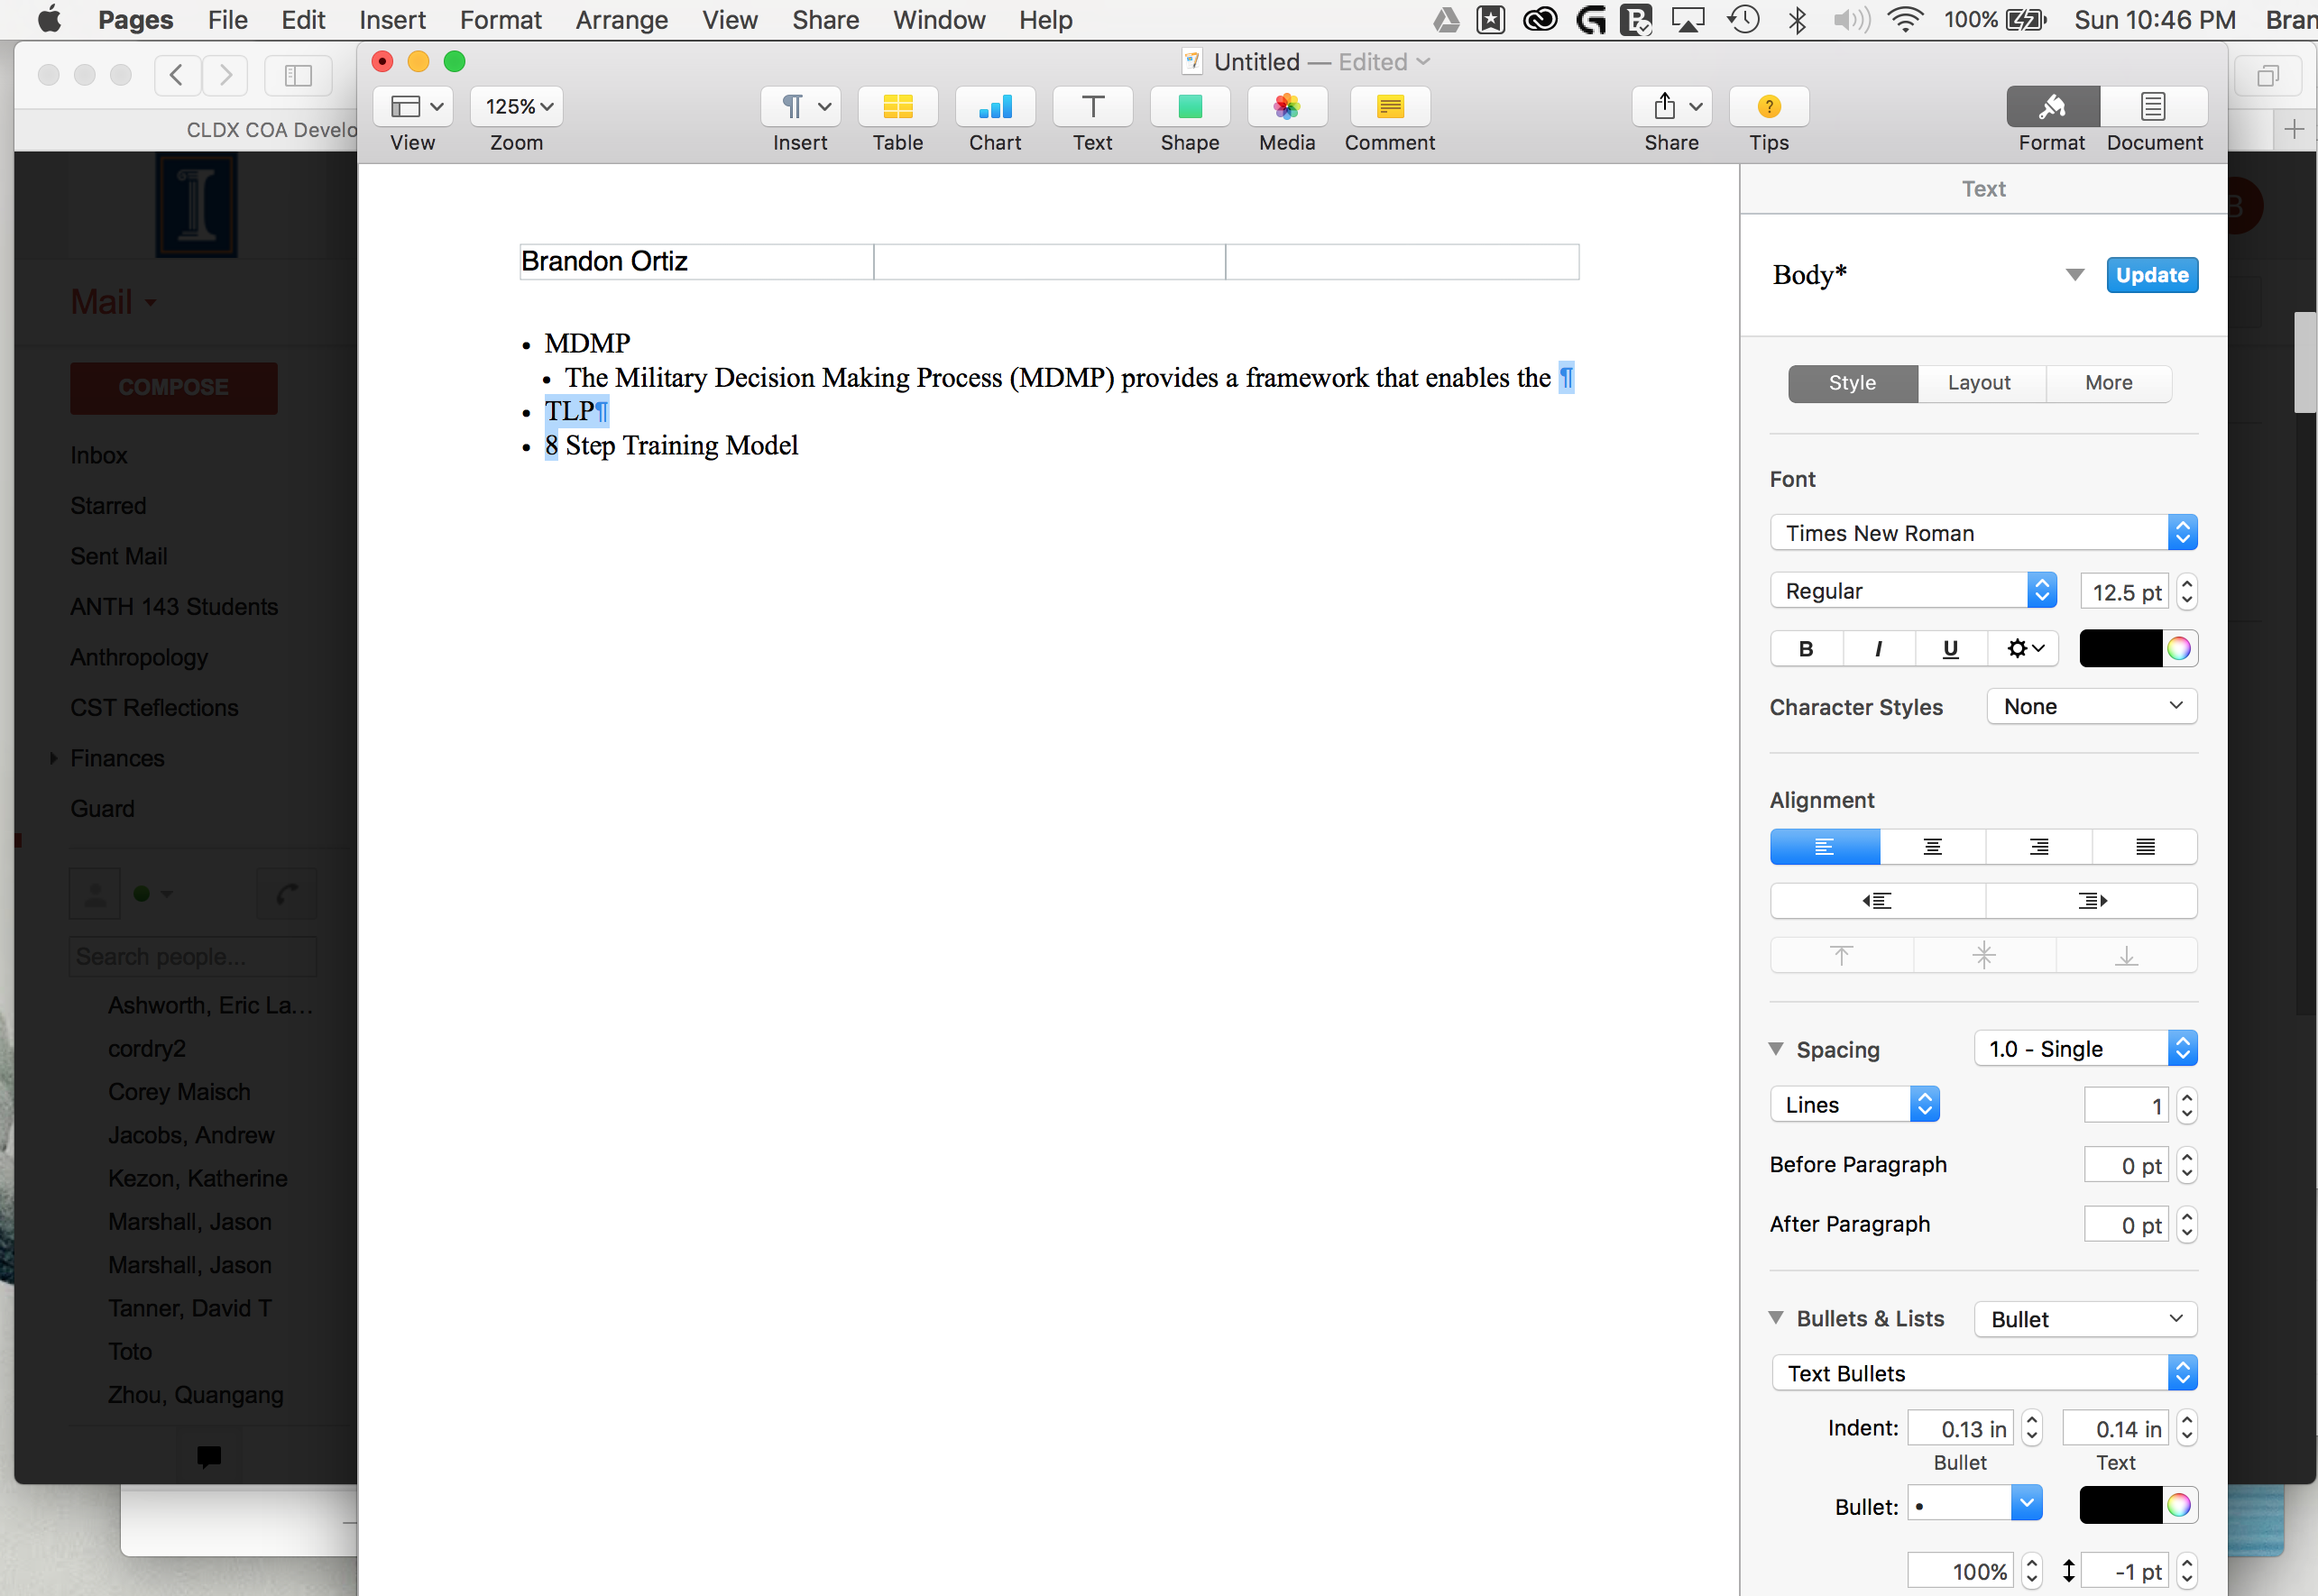Viewport: 2318px width, 1596px height.
Task: Click the COMPOSE button in Mail
Action: 172,387
